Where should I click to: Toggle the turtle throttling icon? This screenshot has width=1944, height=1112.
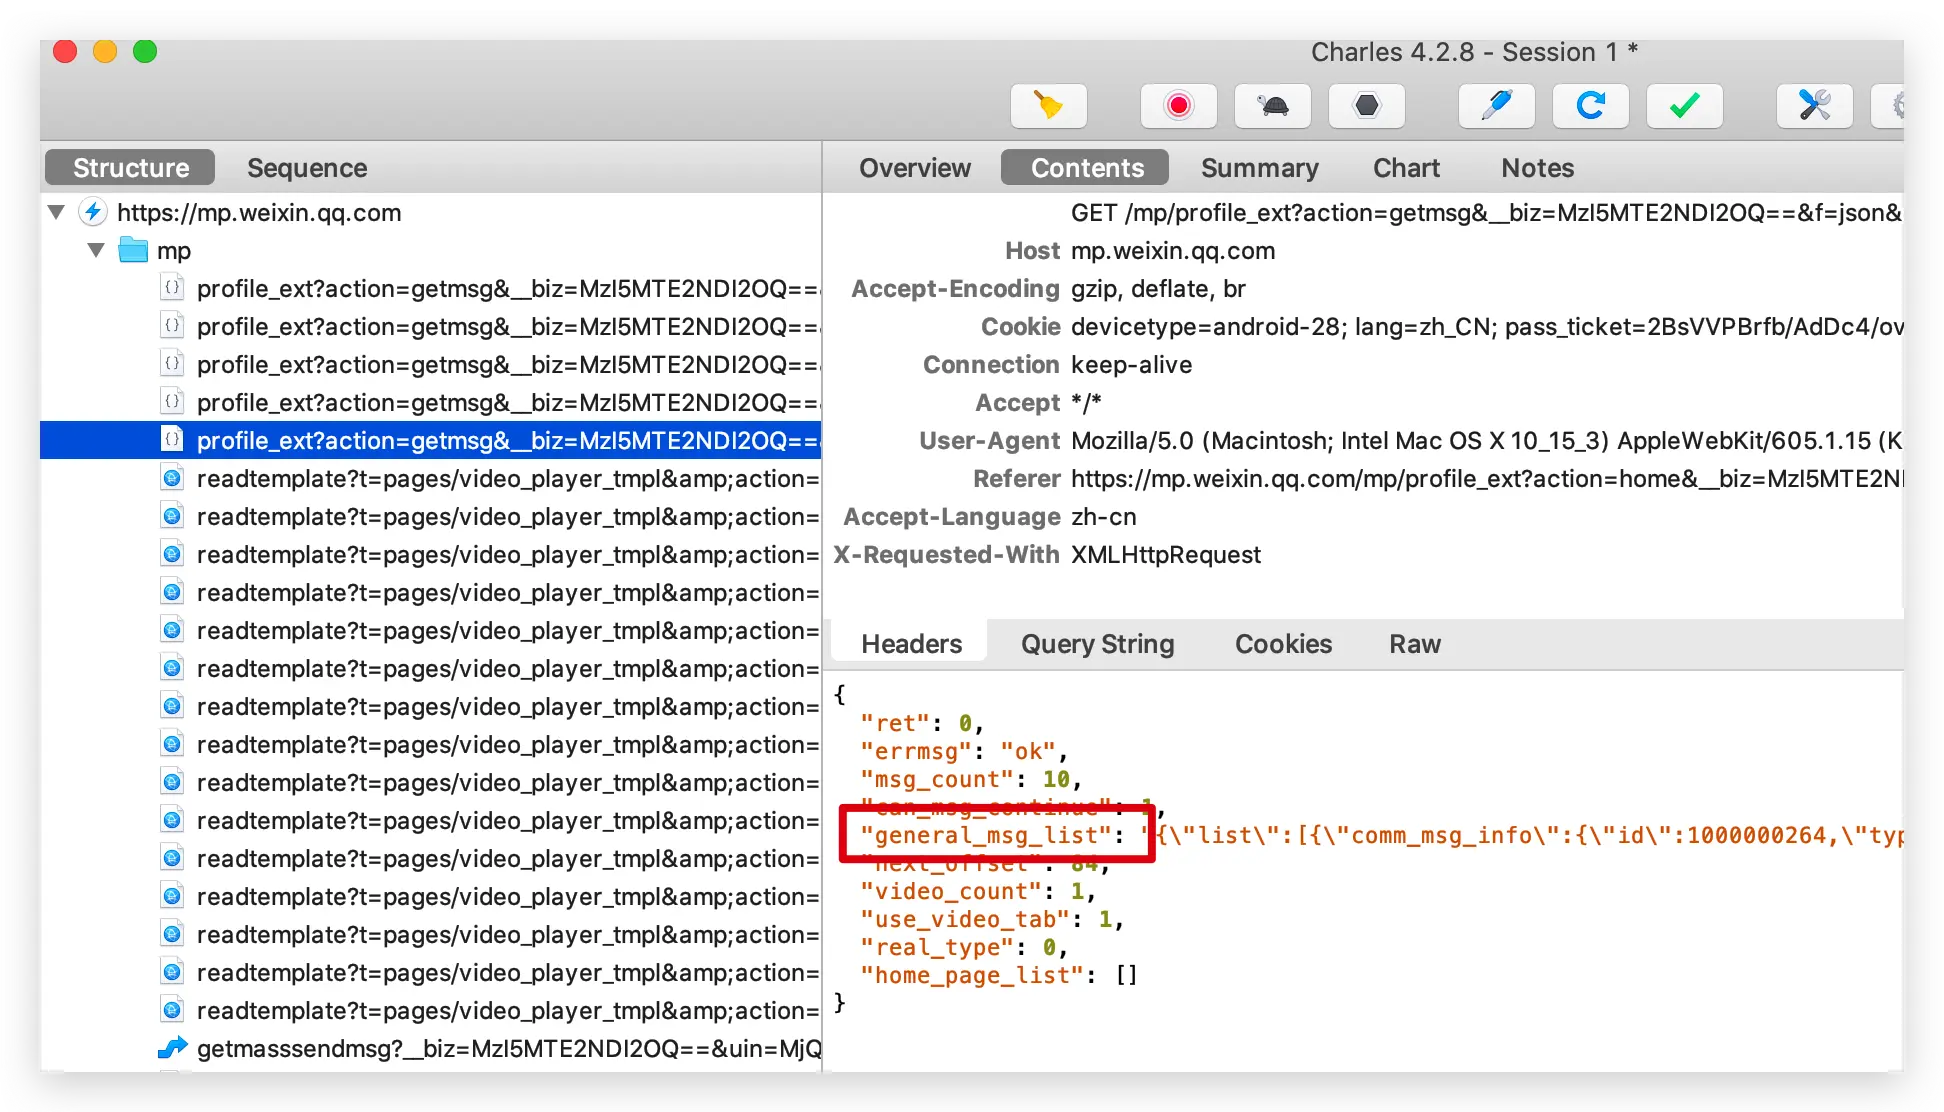point(1272,105)
